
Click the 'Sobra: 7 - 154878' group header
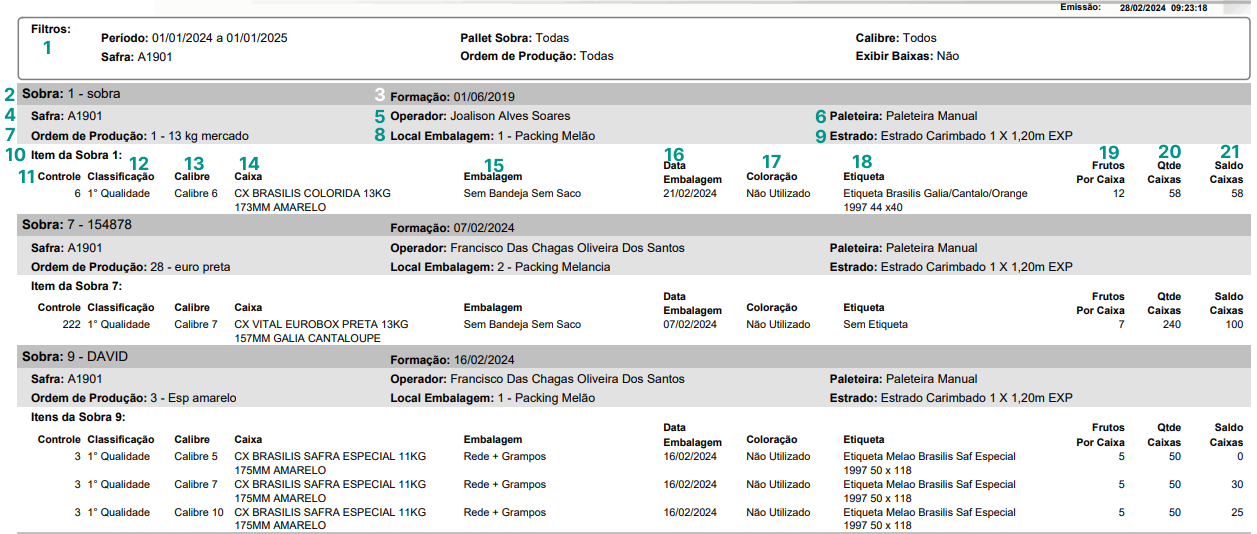coord(77,225)
